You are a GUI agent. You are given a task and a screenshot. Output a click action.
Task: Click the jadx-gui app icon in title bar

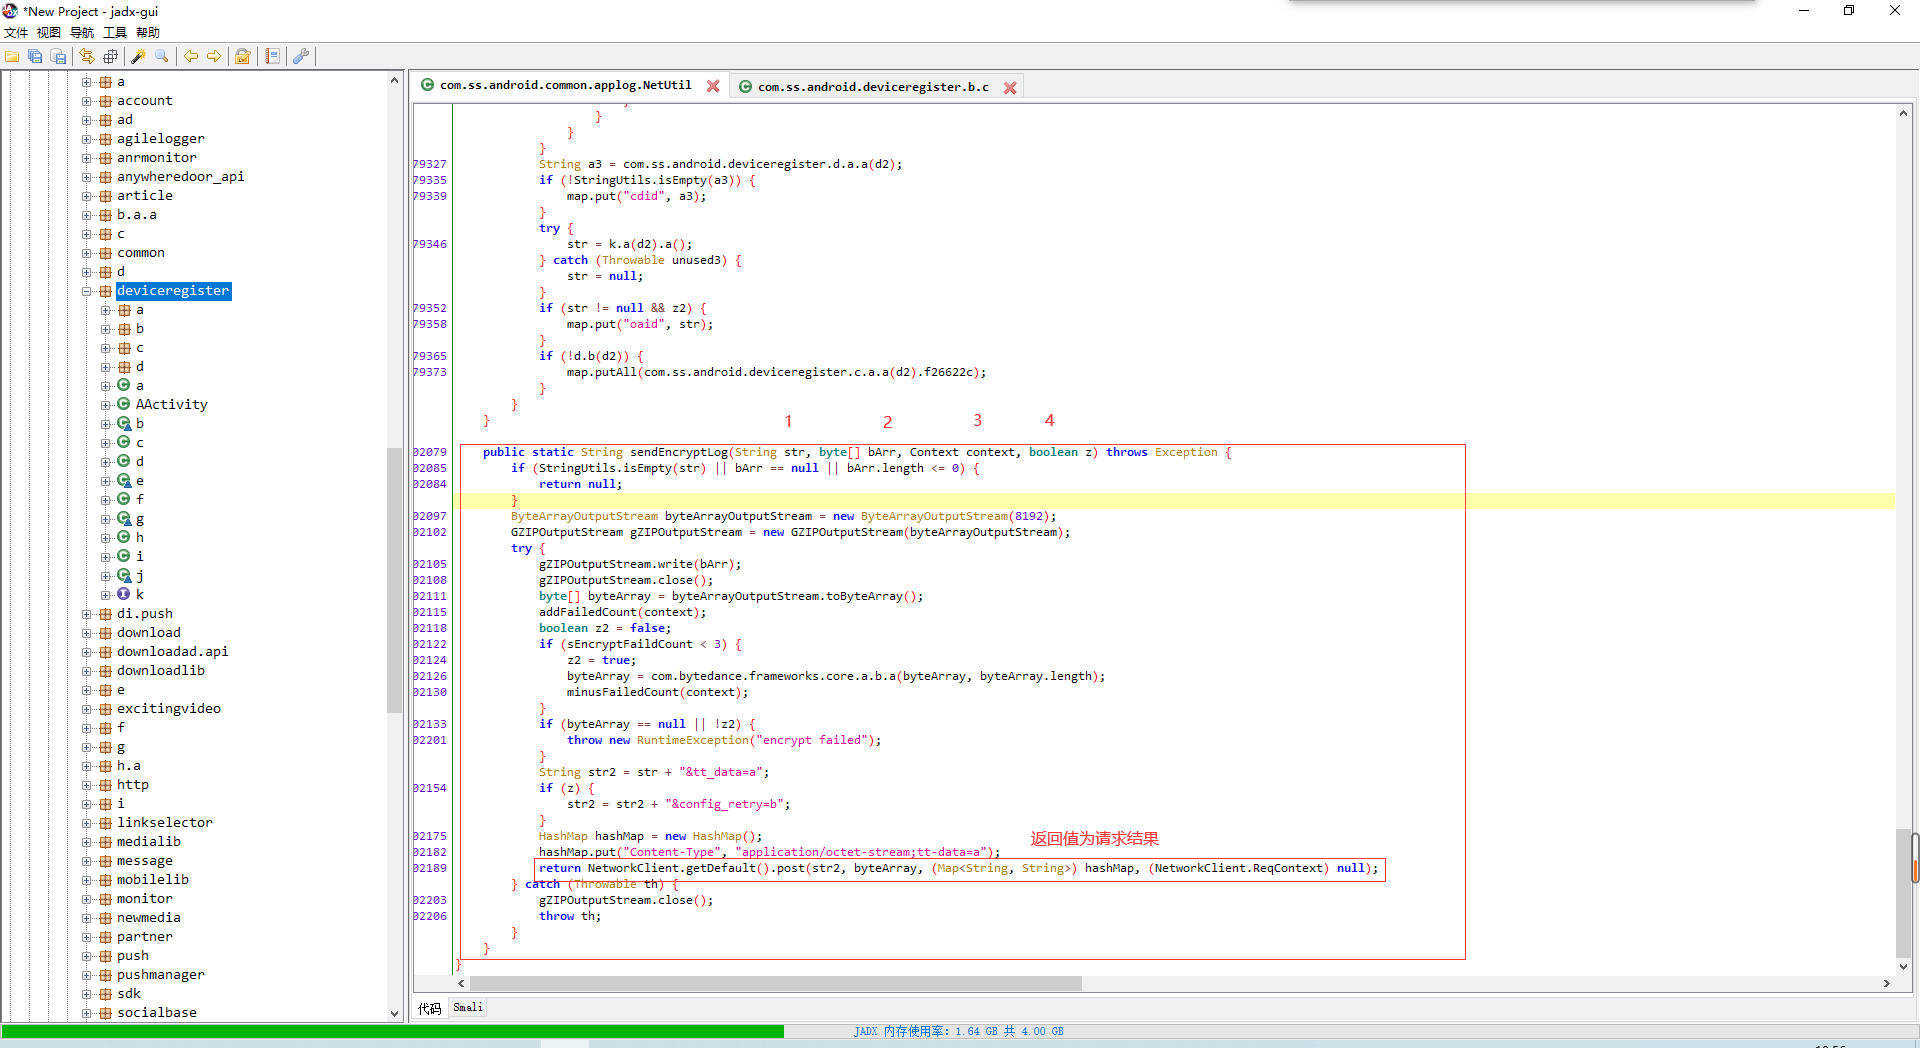[10, 11]
